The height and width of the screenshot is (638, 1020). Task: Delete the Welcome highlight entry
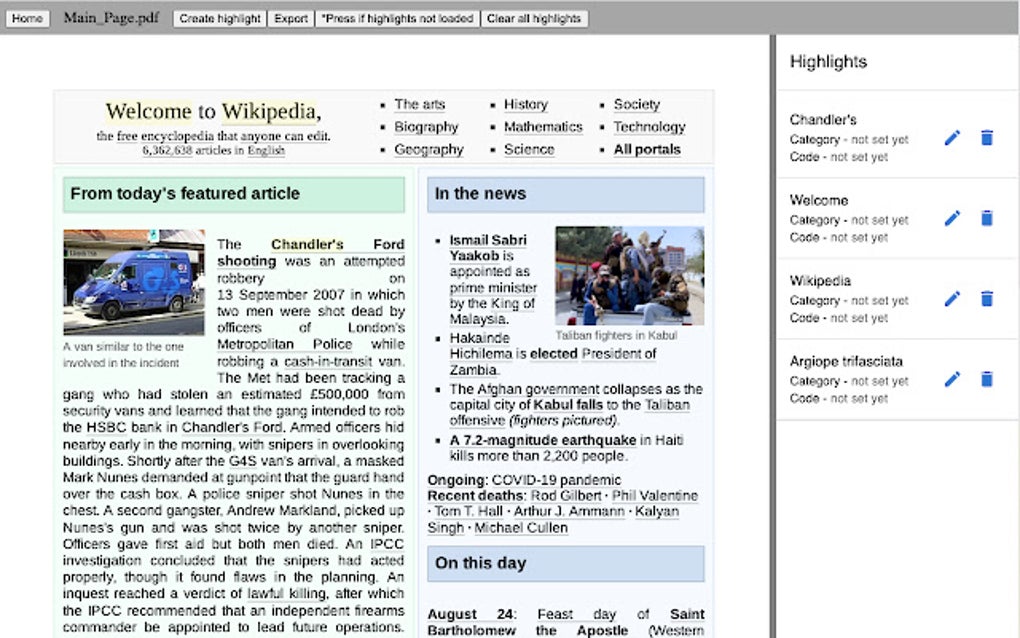(x=987, y=219)
